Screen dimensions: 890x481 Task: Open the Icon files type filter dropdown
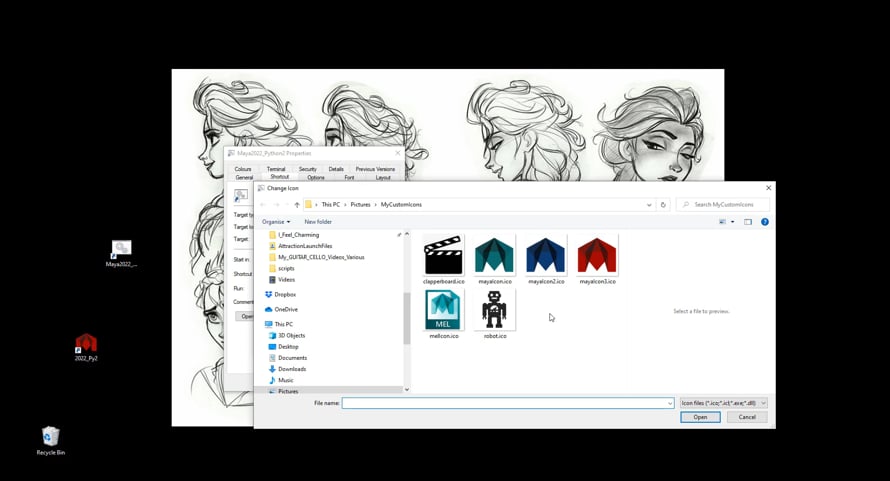723,403
